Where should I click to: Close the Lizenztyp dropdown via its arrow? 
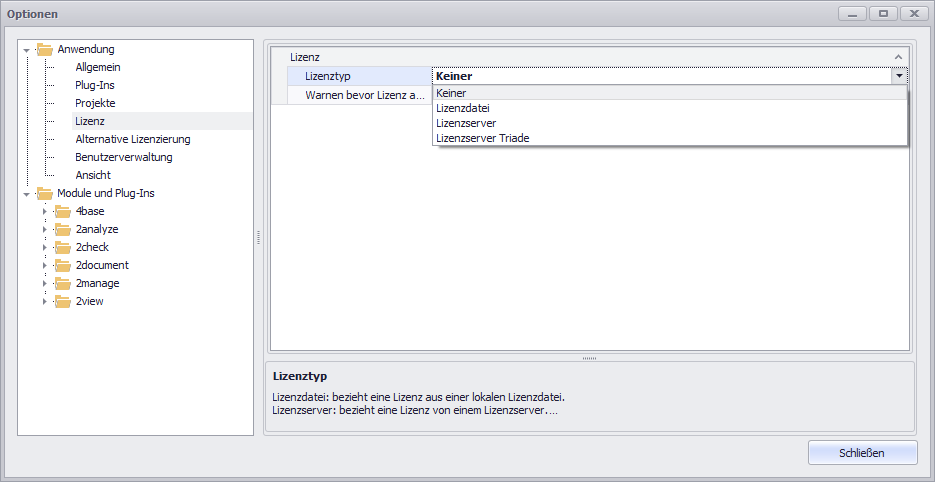point(899,76)
